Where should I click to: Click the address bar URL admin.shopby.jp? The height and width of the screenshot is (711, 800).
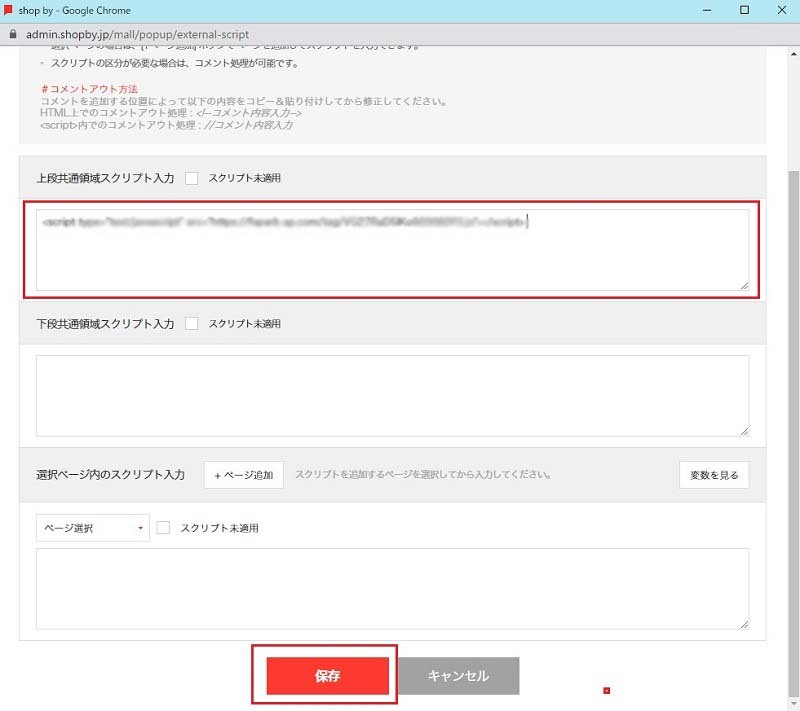[137, 34]
